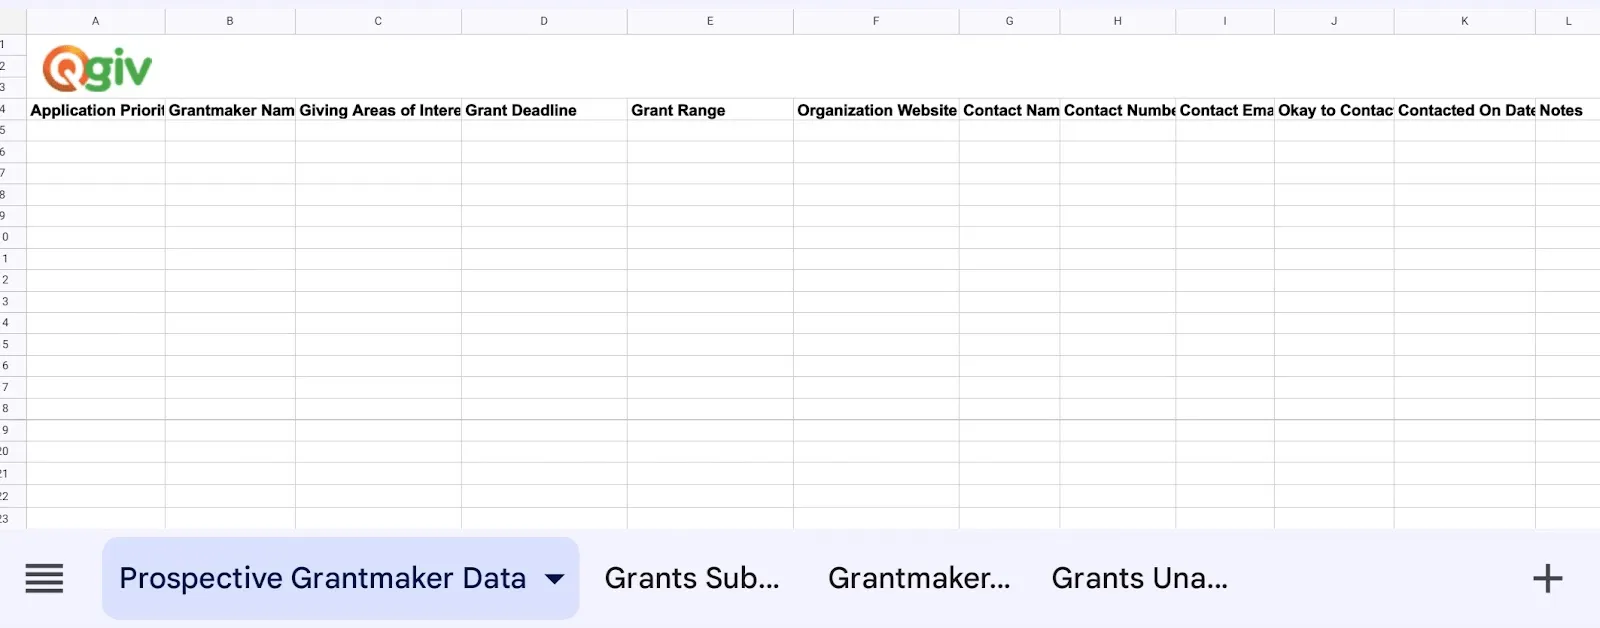Click the Grant Range header cell
The width and height of the screenshot is (1600, 628).
pos(710,110)
